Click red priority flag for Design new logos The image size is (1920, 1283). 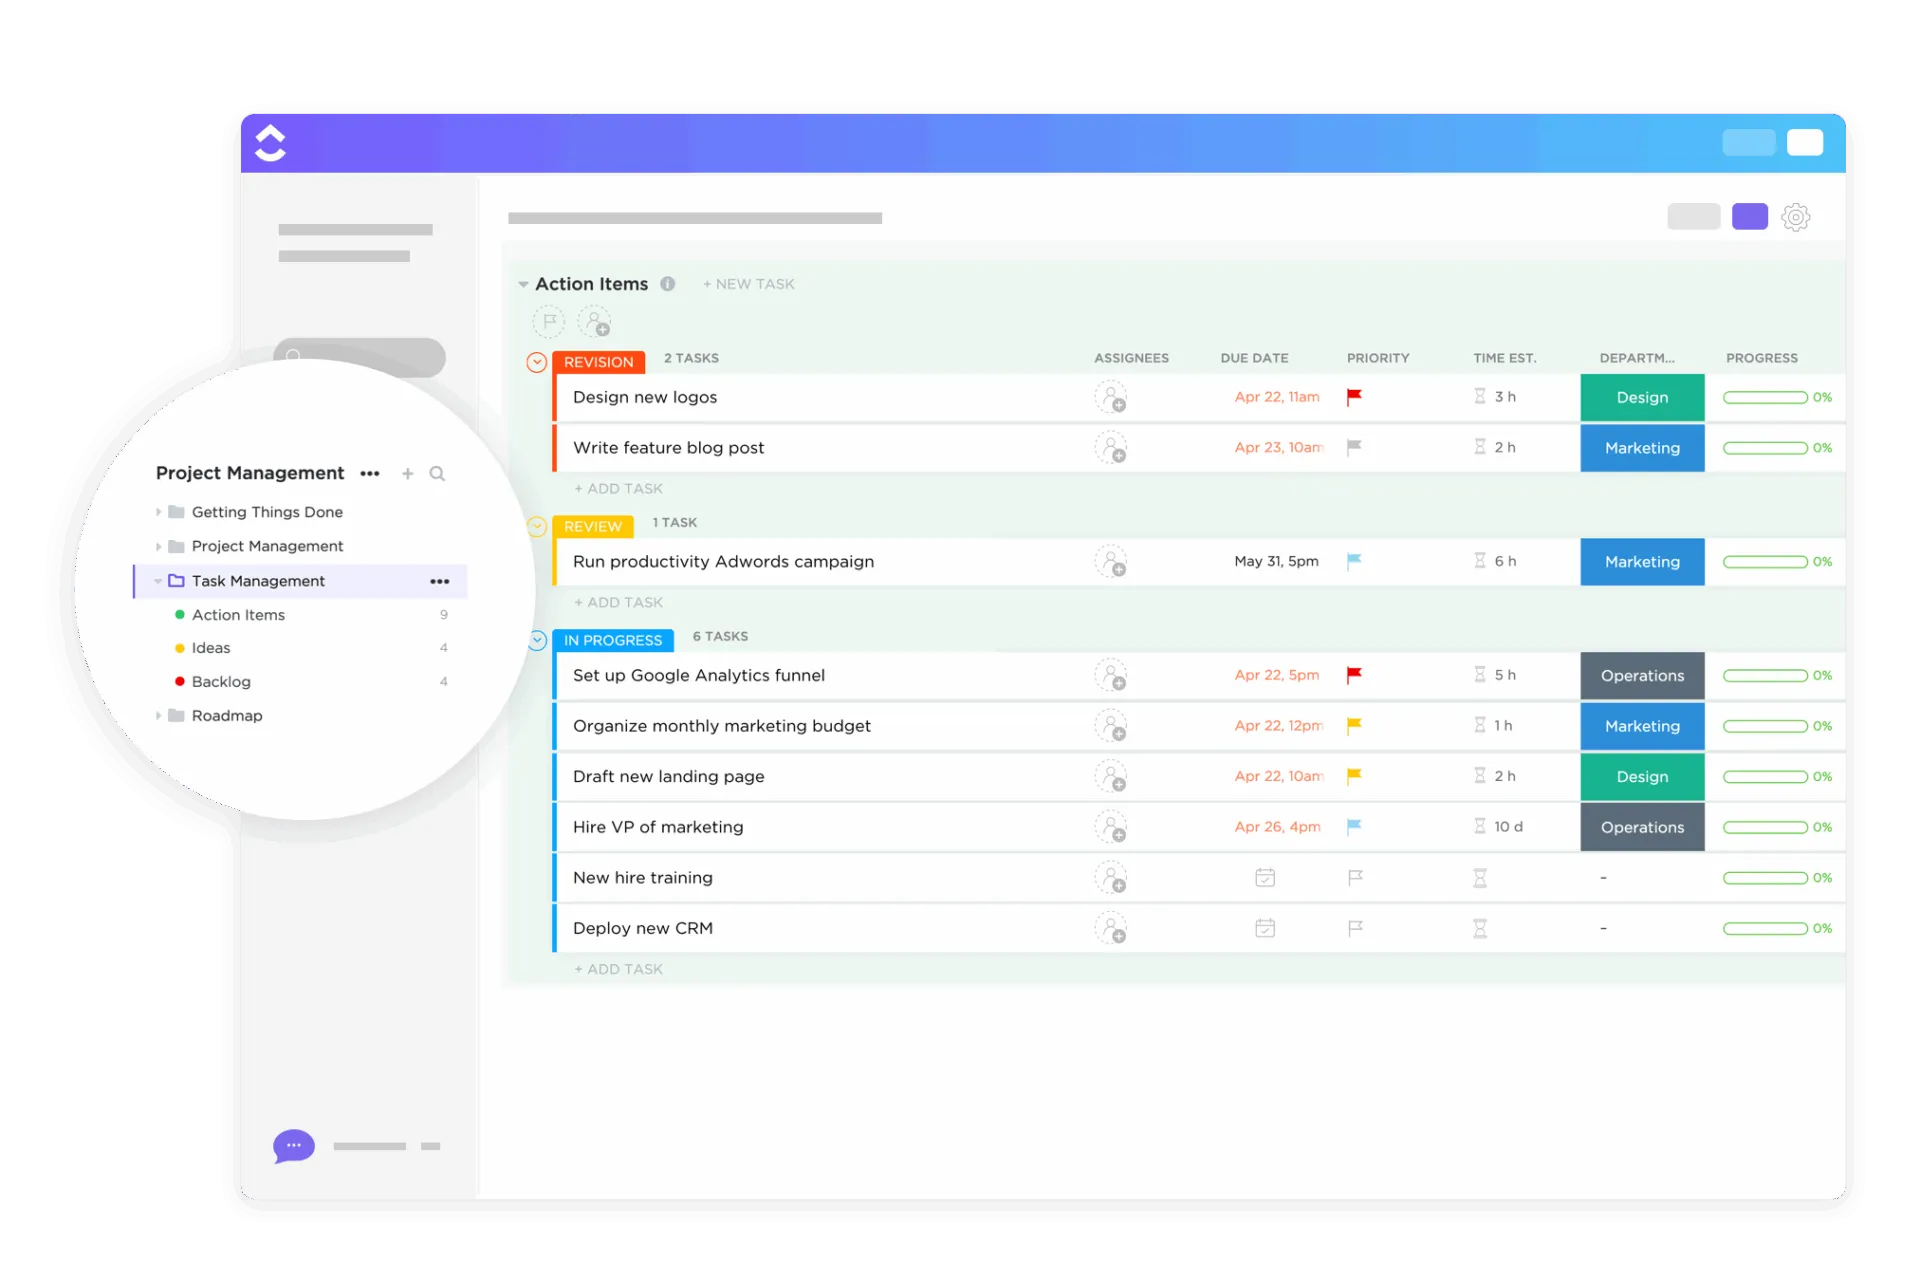click(1354, 397)
